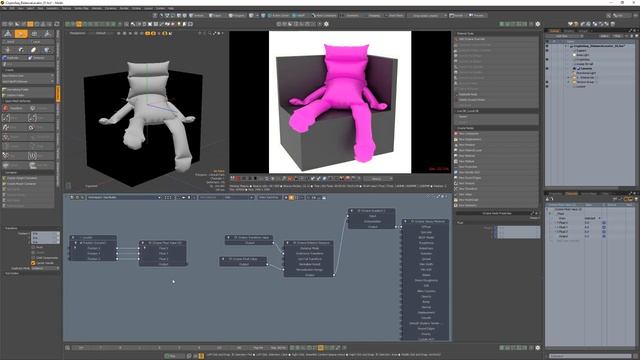The width and height of the screenshot is (640, 360).
Task: Toggle visibility eye of the Texture Group item
Action: (547, 82)
